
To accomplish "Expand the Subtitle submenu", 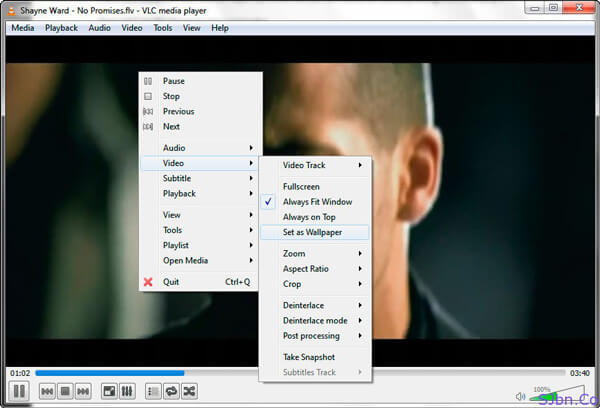I will tap(201, 178).
